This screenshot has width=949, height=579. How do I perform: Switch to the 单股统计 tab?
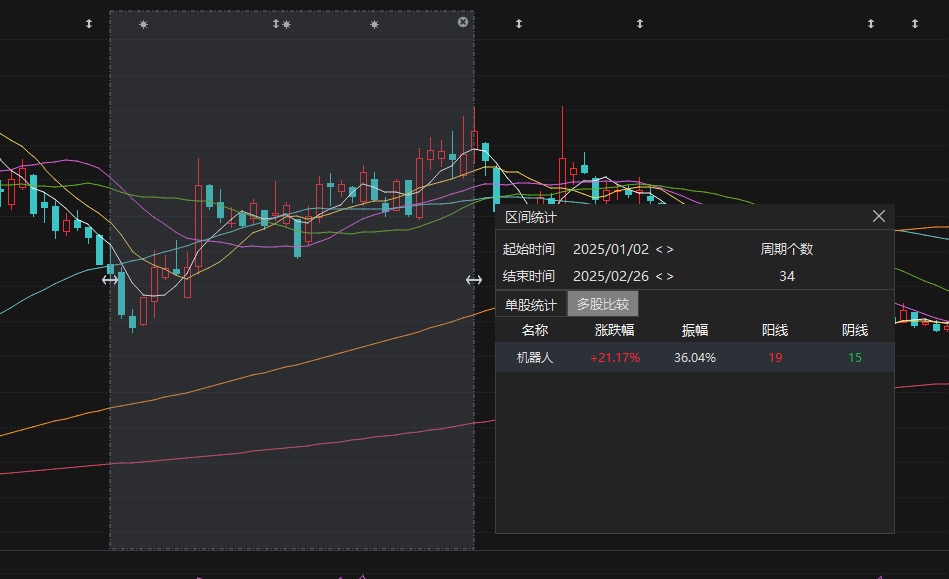coord(531,304)
